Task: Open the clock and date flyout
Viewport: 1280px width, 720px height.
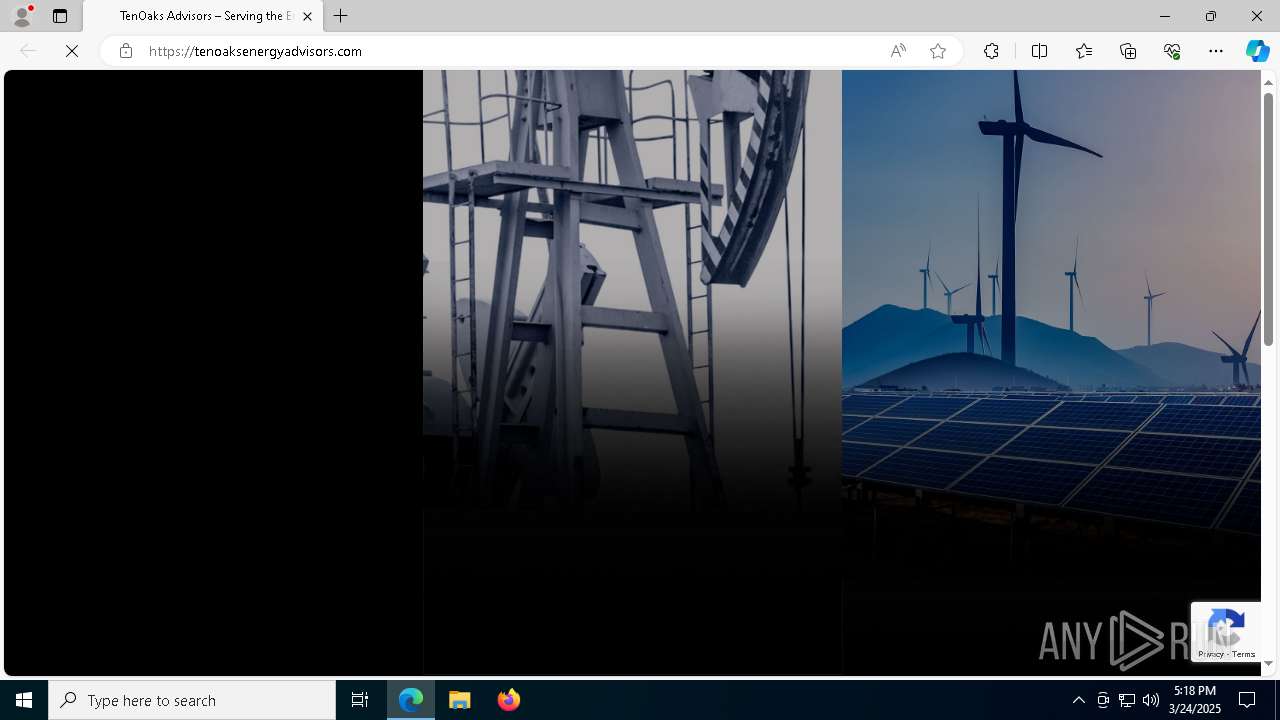Action: (1197, 700)
